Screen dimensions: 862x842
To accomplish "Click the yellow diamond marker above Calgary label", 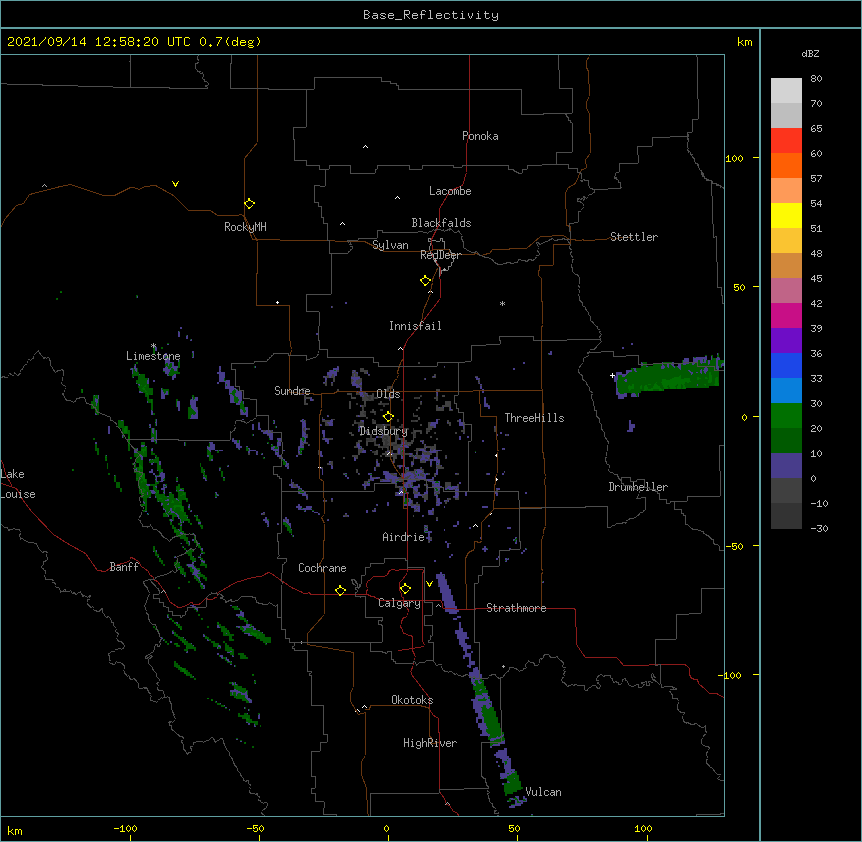I will (x=405, y=589).
